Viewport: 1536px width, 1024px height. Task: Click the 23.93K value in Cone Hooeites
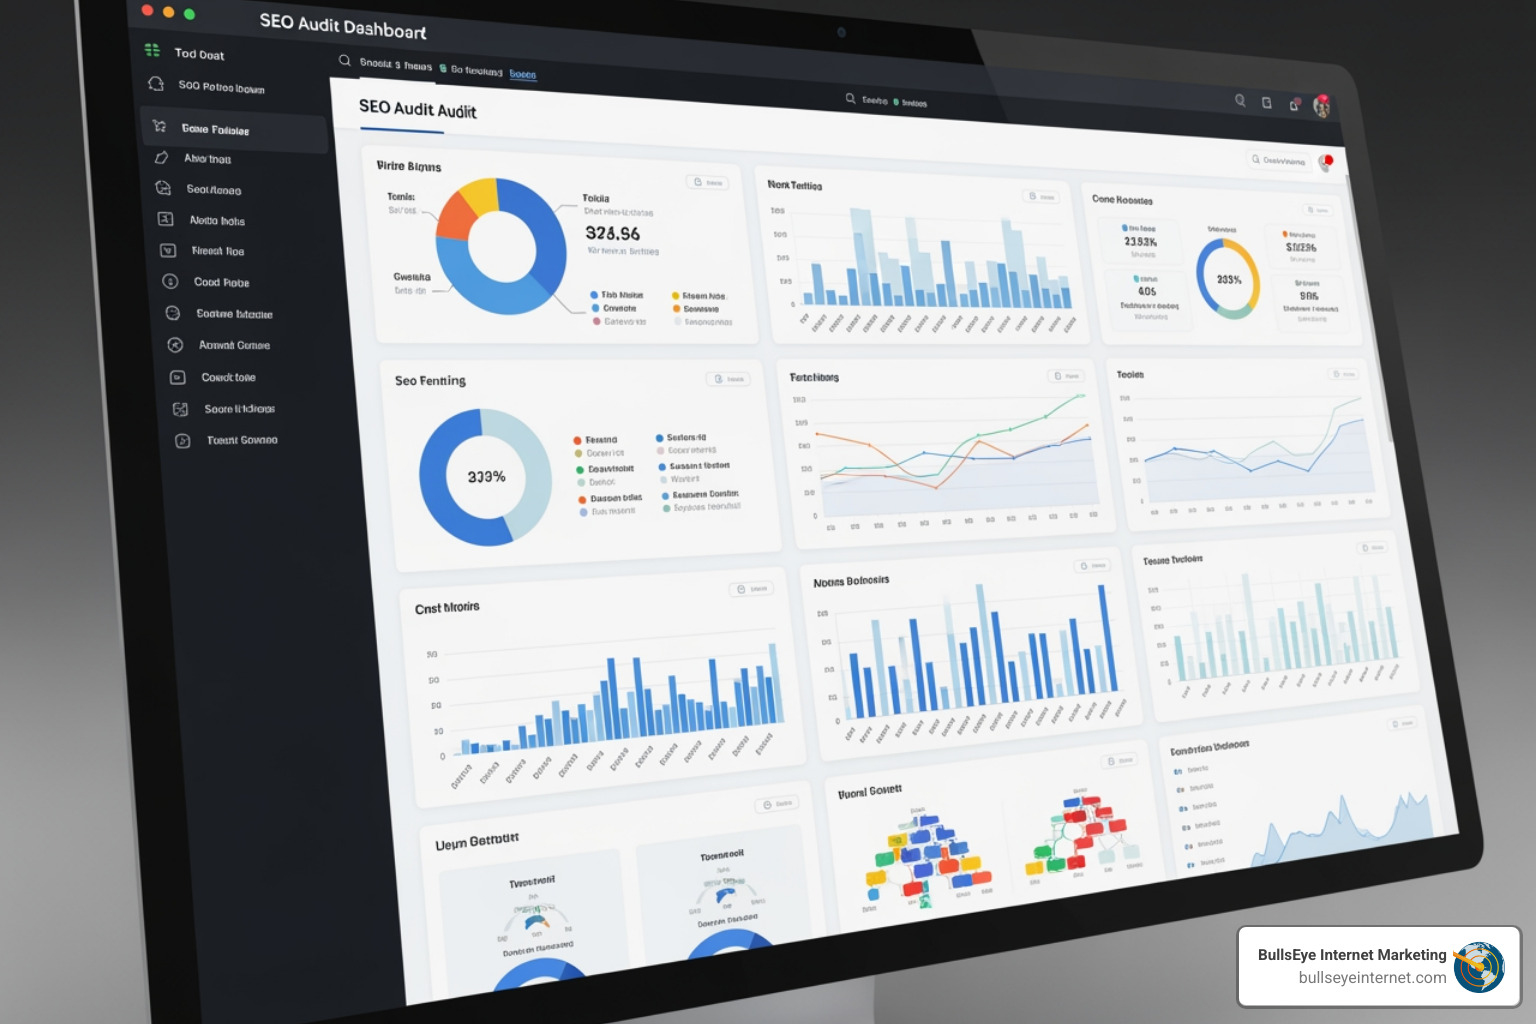1140,242
